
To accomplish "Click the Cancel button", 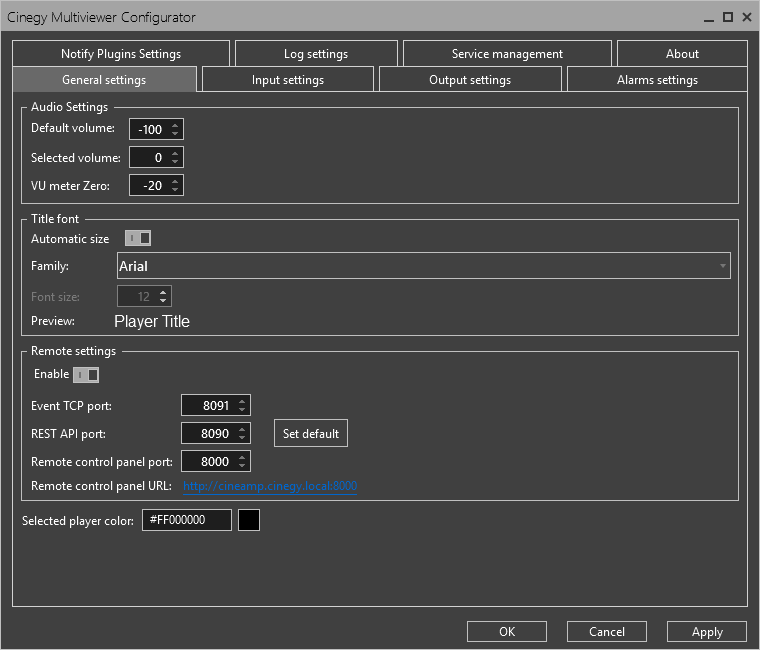I will click(x=607, y=632).
